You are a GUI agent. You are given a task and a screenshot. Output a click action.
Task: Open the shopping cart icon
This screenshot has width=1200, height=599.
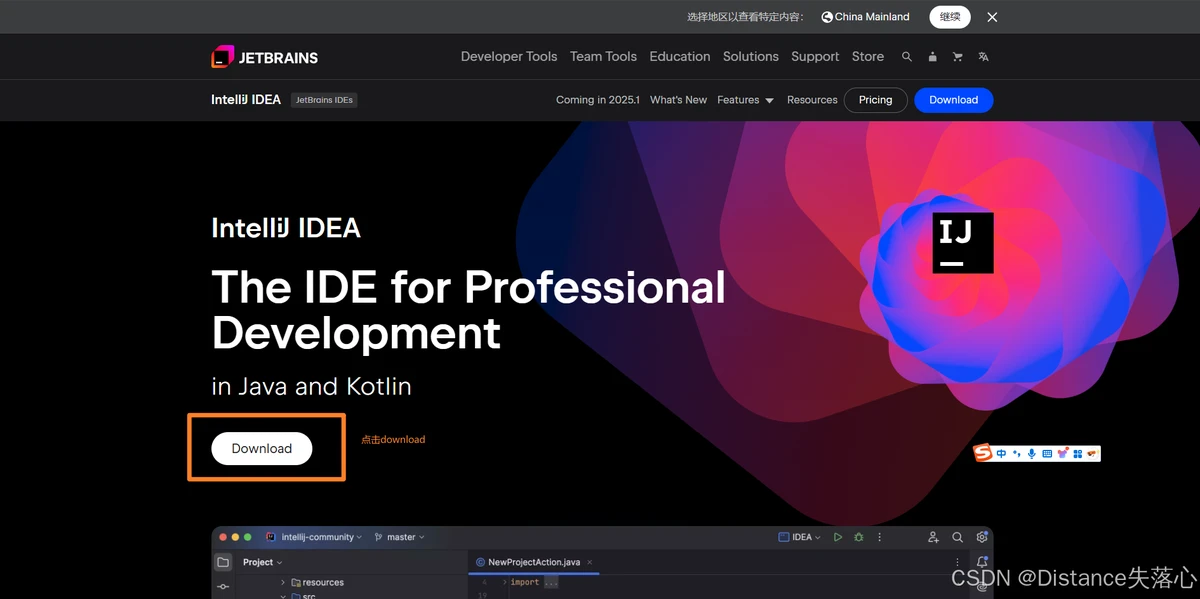click(958, 57)
